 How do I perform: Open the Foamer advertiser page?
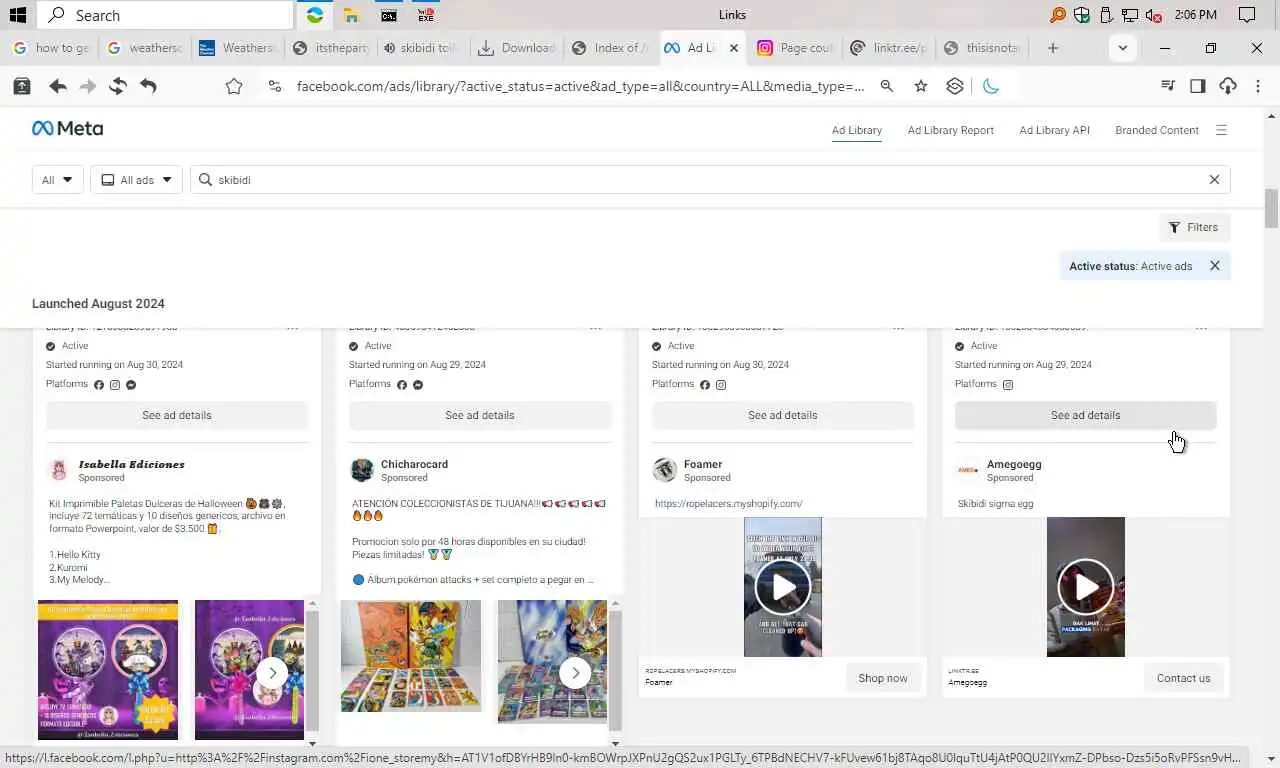click(x=703, y=464)
